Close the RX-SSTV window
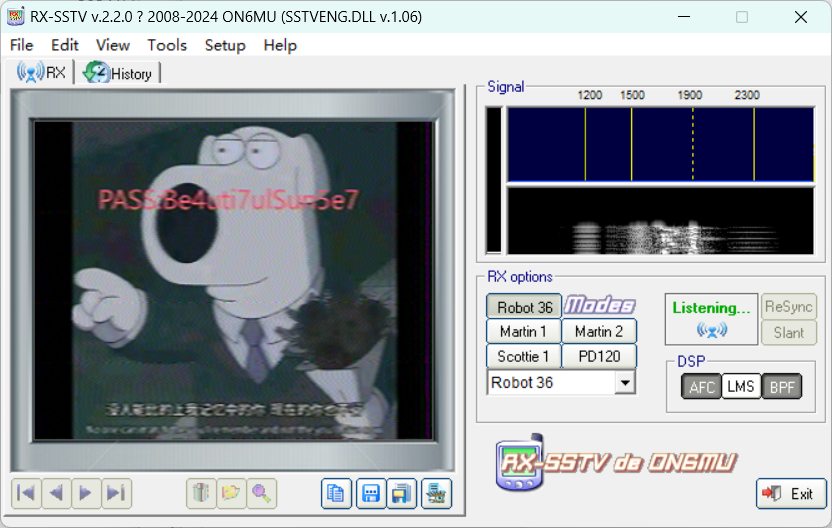 (801, 17)
